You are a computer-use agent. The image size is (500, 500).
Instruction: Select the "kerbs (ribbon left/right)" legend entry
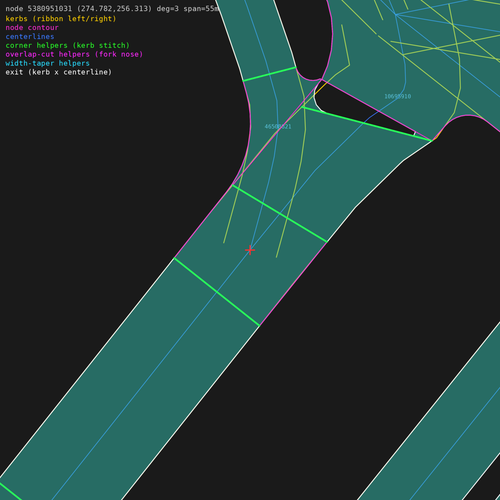(x=61, y=19)
